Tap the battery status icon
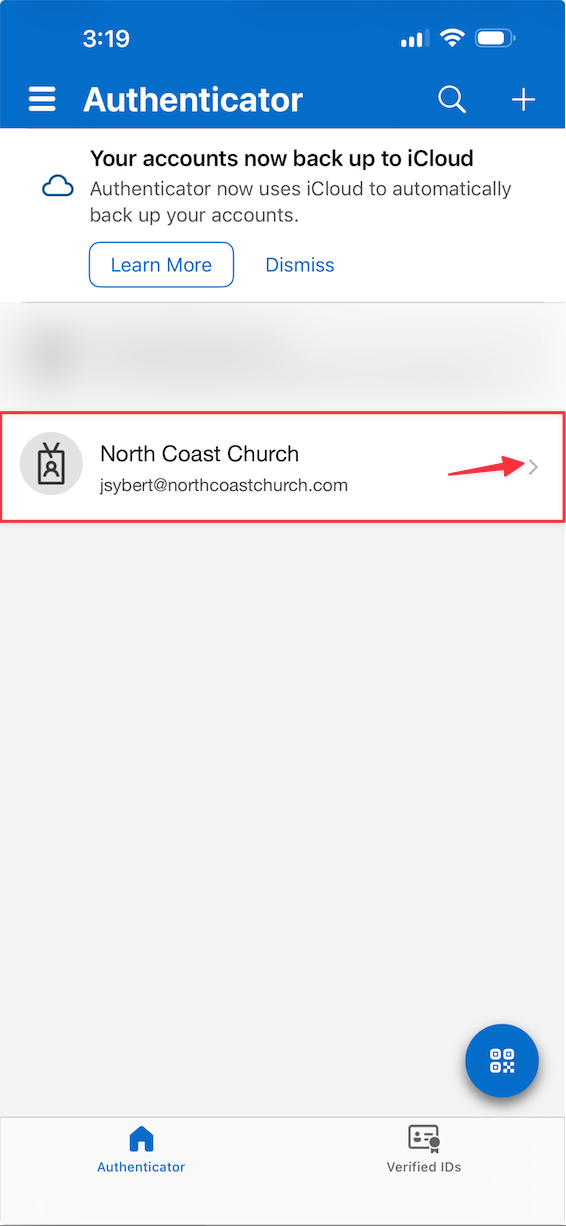Screen dimensions: 566x1226 click(496, 39)
